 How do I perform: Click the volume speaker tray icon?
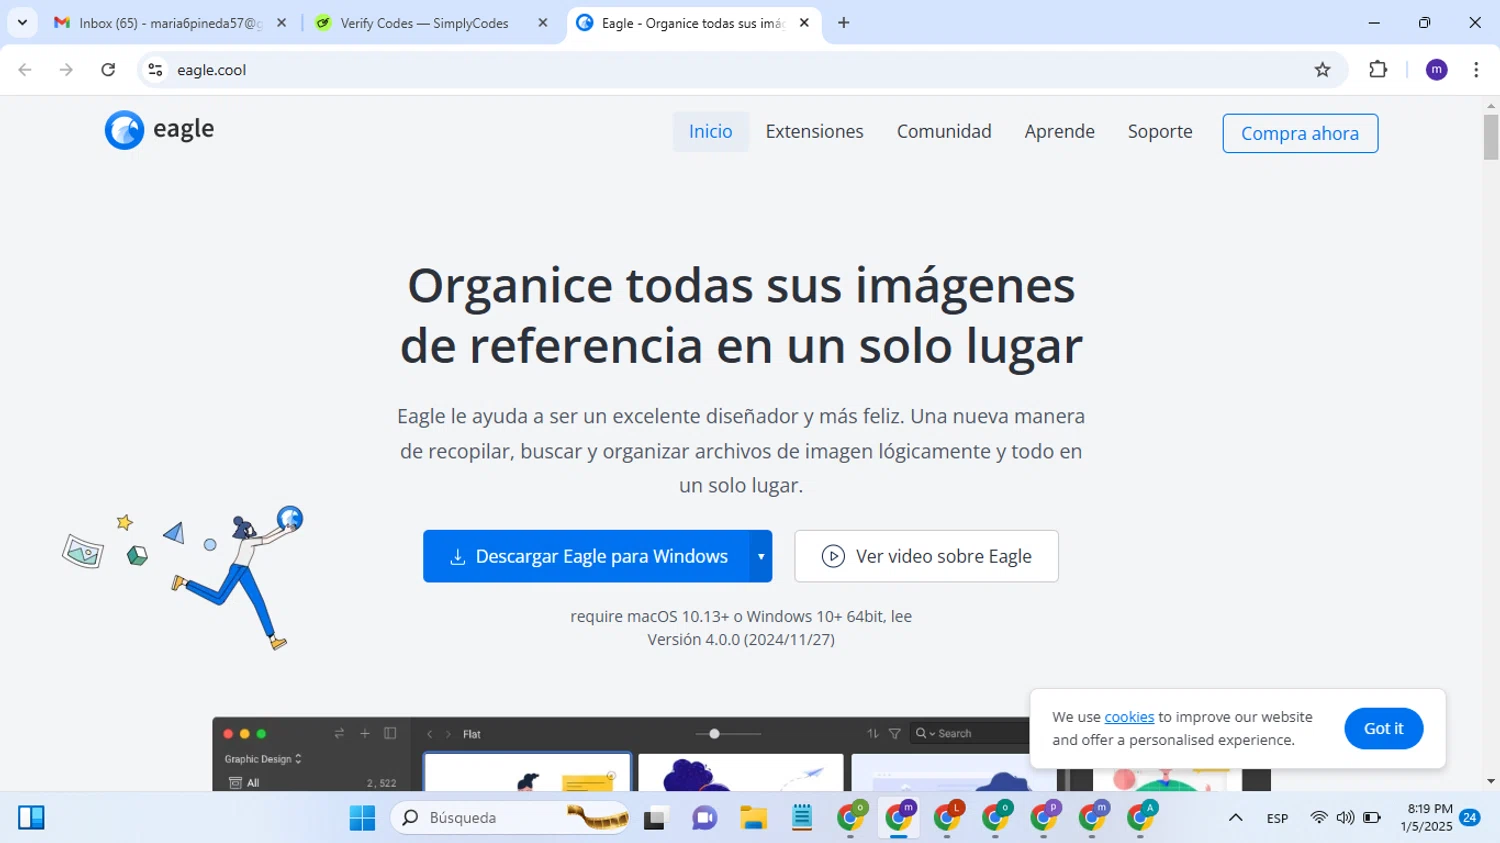pyautogui.click(x=1345, y=818)
